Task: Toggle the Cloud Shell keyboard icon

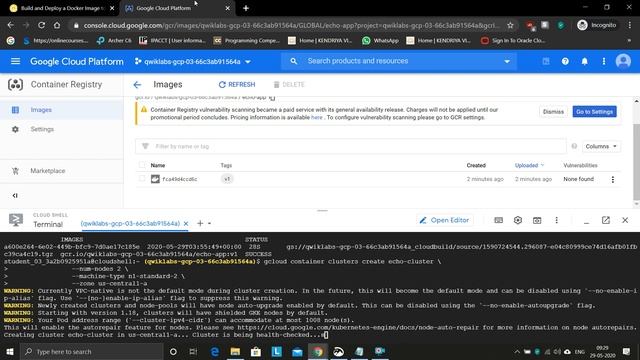Action: (x=498, y=220)
